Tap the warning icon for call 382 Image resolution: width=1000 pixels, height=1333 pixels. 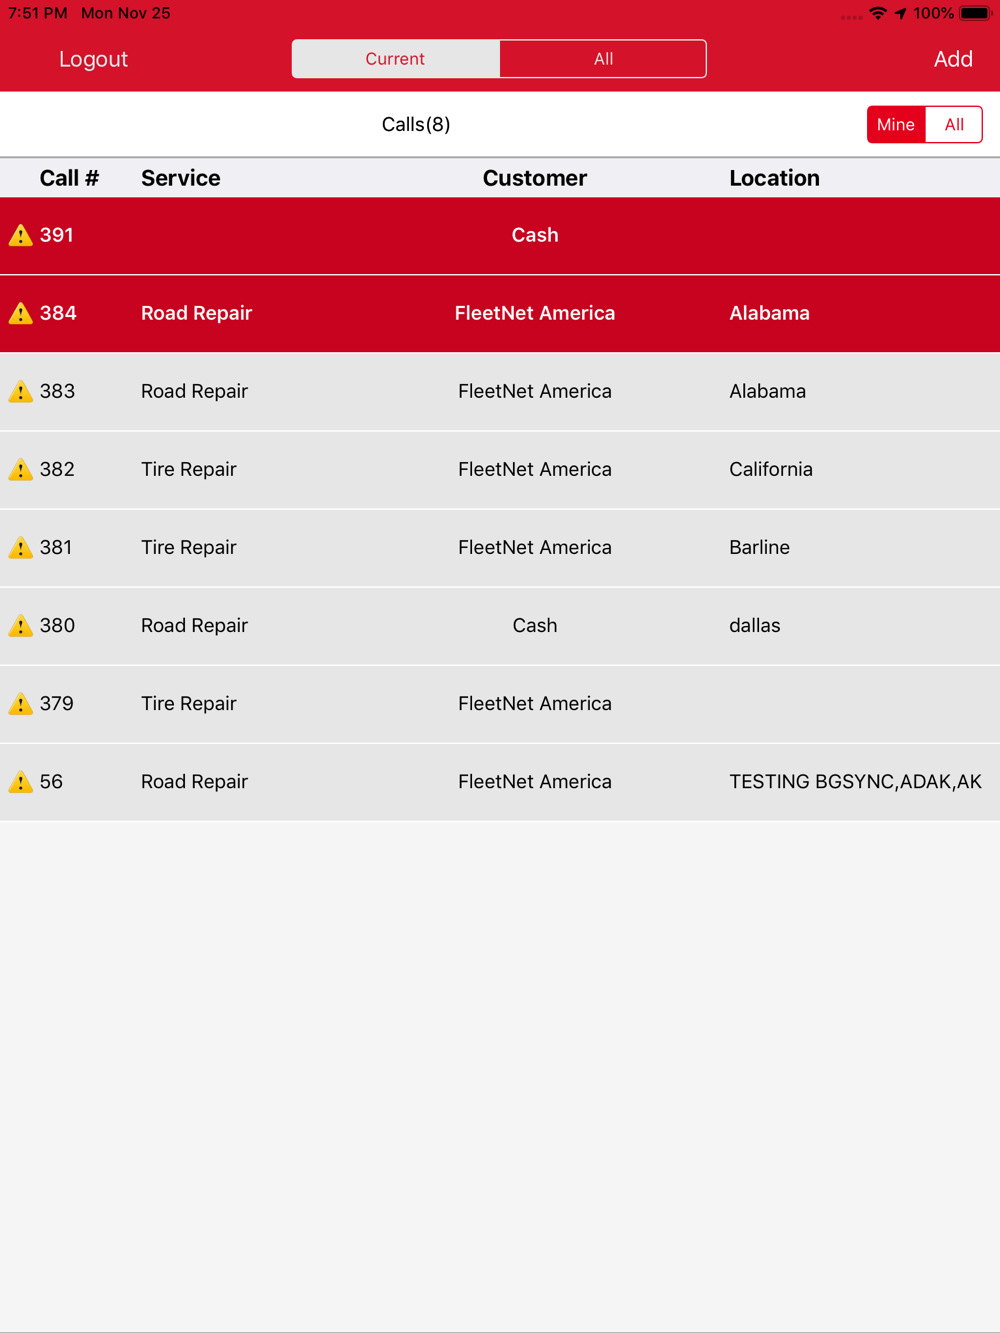click(x=20, y=469)
